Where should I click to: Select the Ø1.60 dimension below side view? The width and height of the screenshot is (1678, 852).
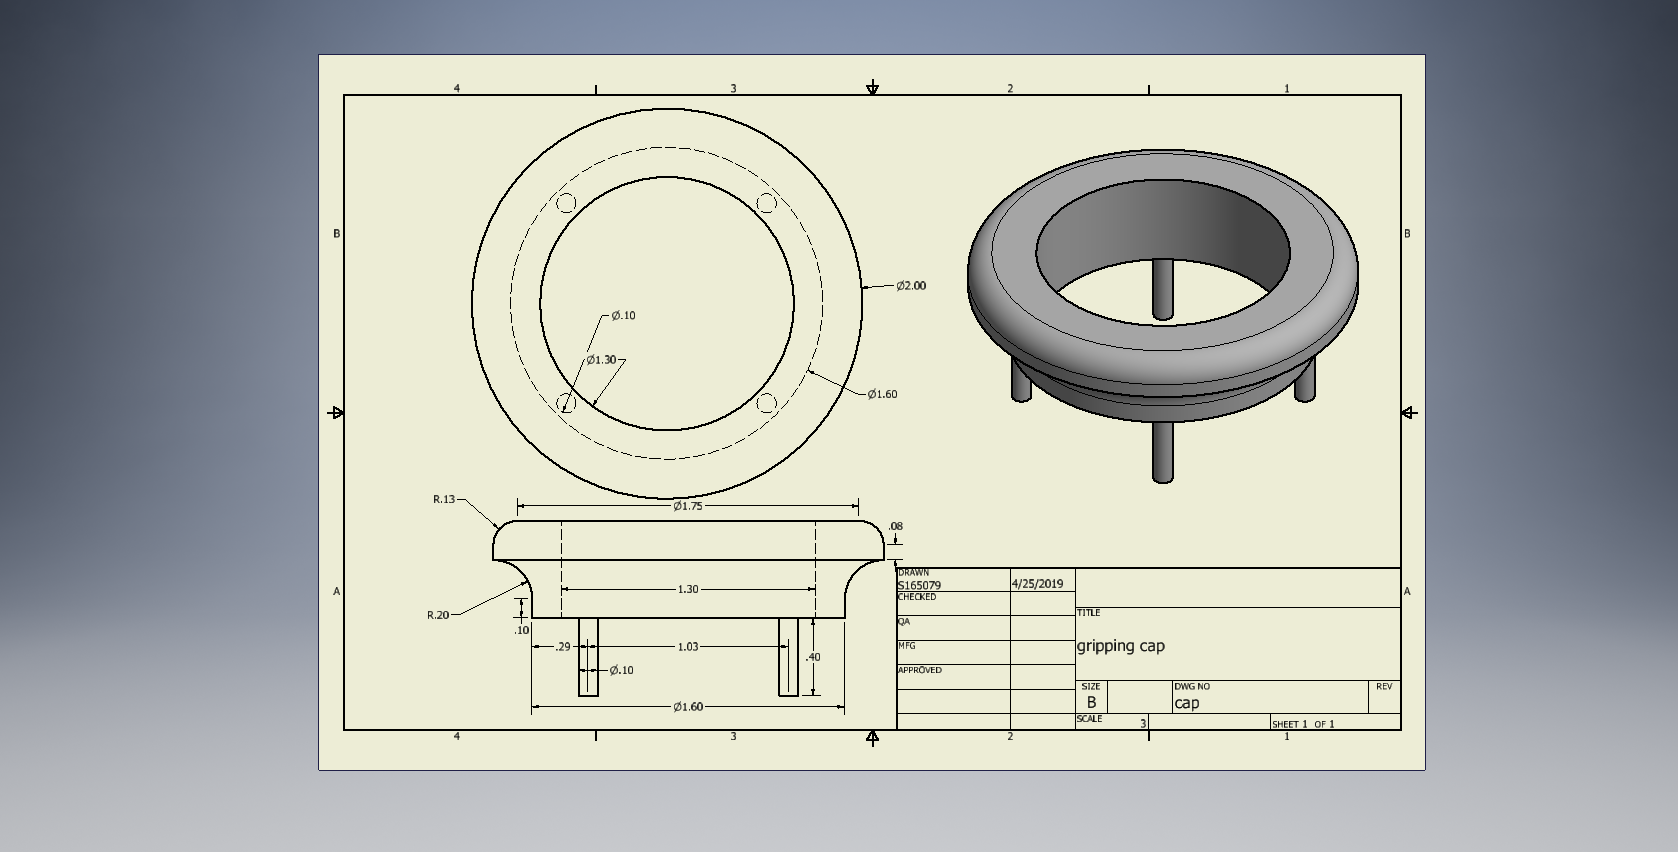tap(688, 707)
